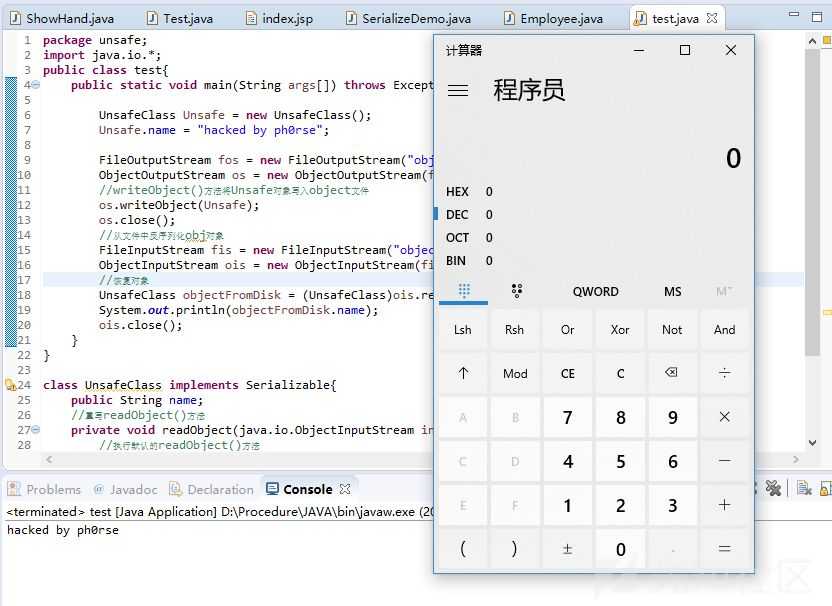Click the backspace key in calculator
This screenshot has width=832, height=606.
coord(672,373)
